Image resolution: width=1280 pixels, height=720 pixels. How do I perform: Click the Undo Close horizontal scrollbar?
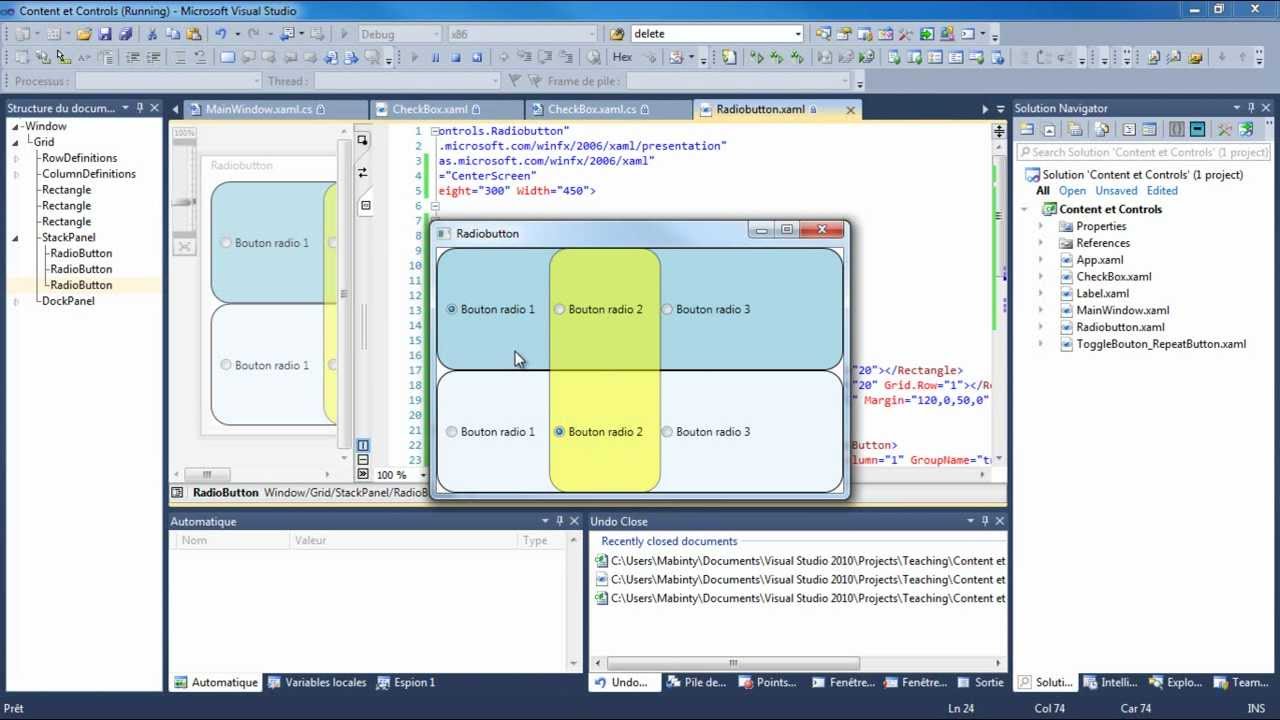click(x=798, y=662)
